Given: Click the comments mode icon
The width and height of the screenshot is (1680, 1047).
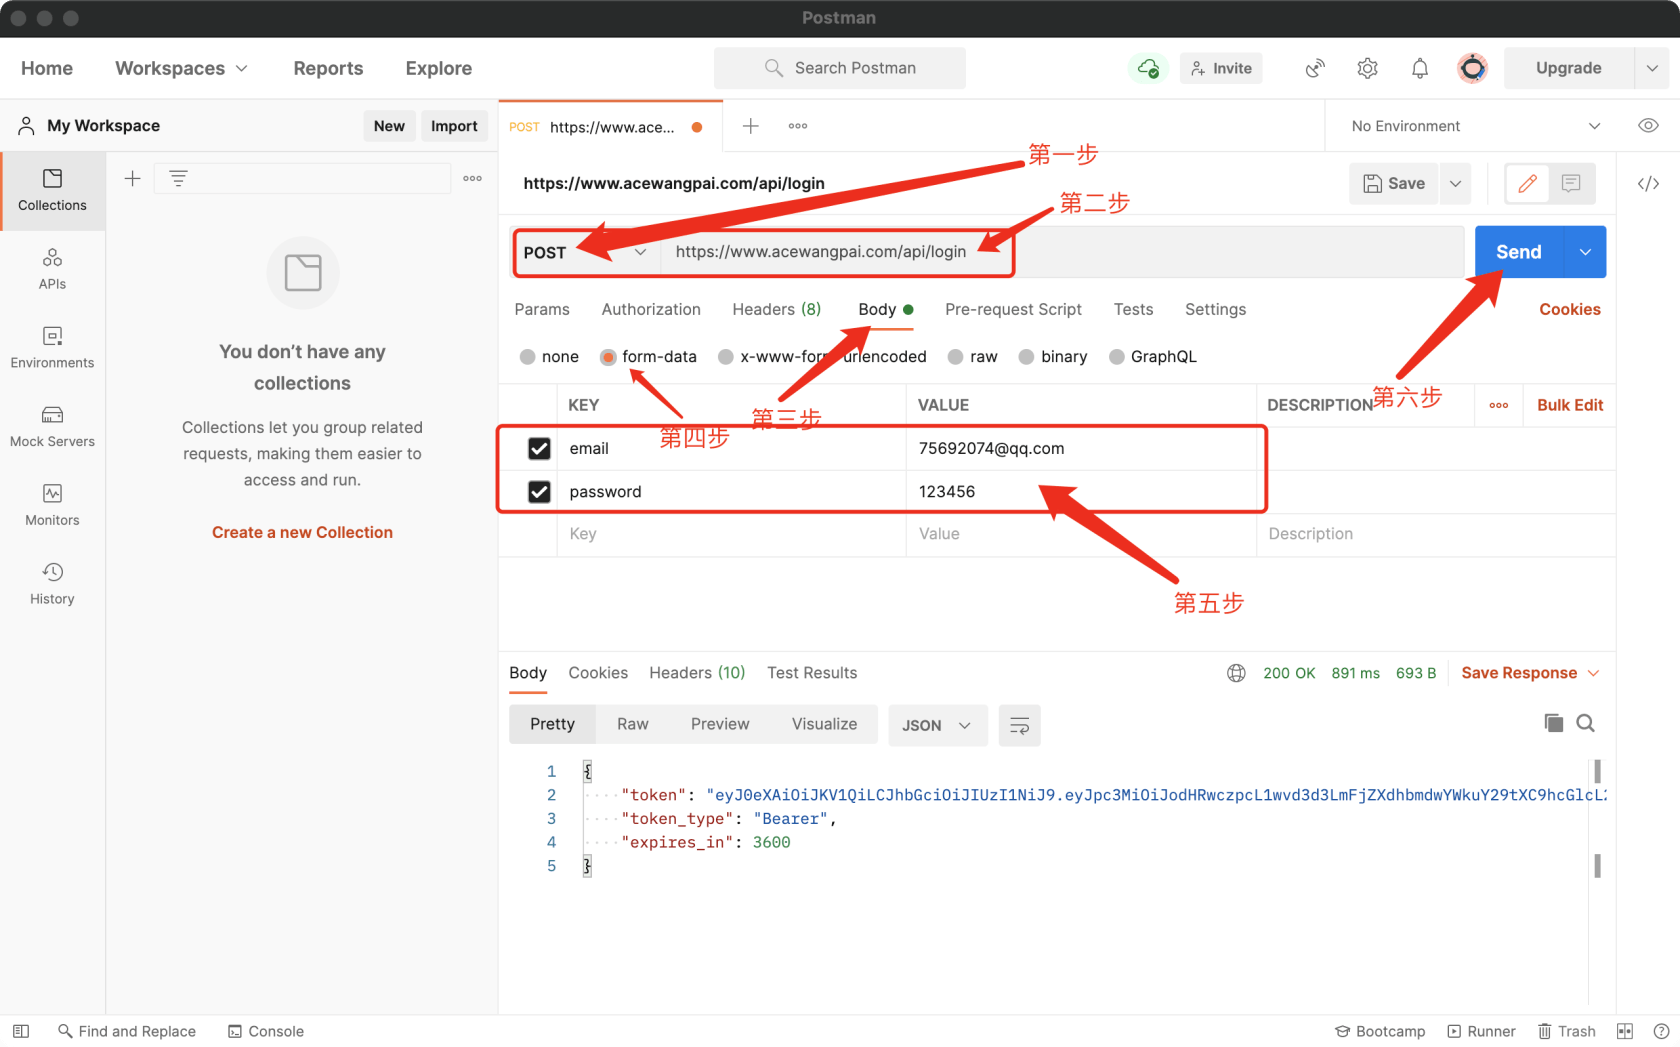Looking at the screenshot, I should [1571, 183].
